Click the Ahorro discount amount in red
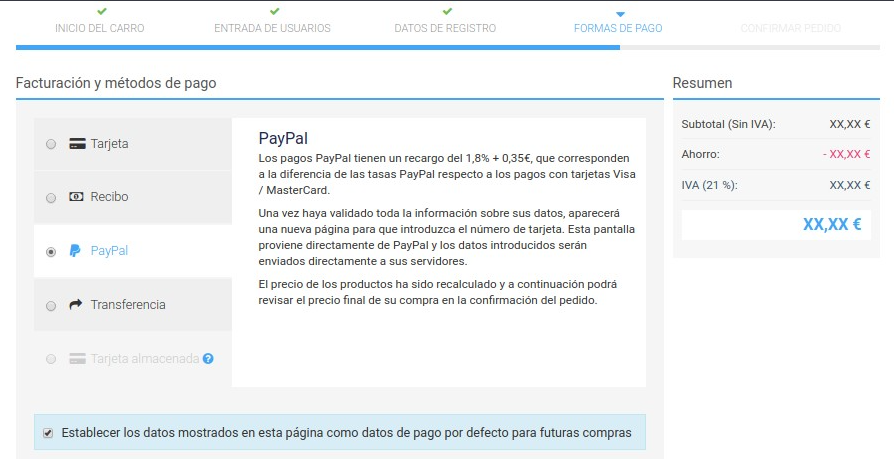Image resolution: width=894 pixels, height=459 pixels. (846, 155)
